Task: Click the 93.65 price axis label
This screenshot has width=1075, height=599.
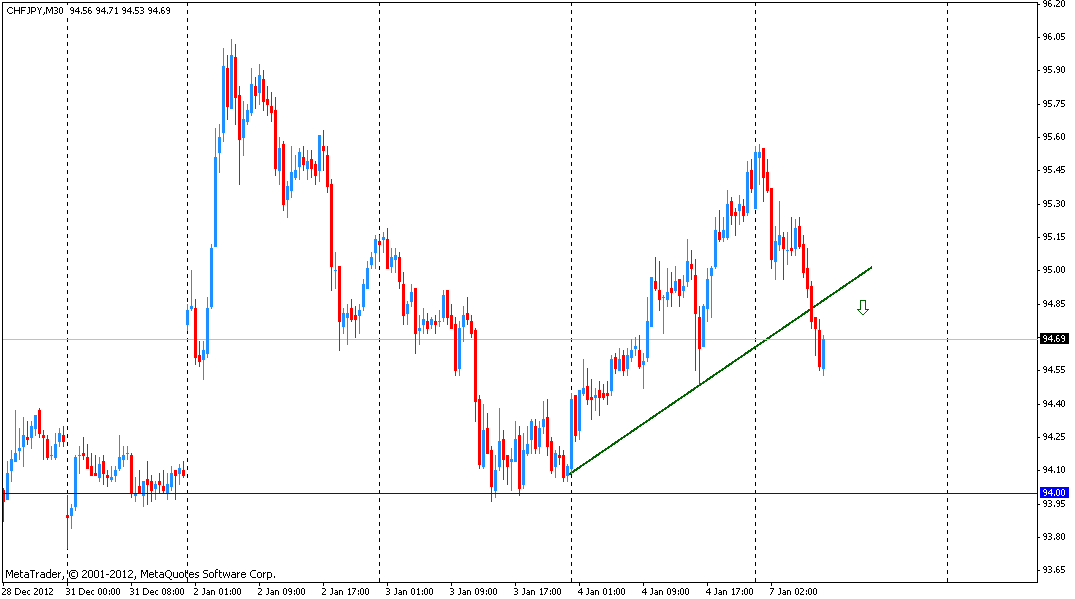Action: point(1054,570)
